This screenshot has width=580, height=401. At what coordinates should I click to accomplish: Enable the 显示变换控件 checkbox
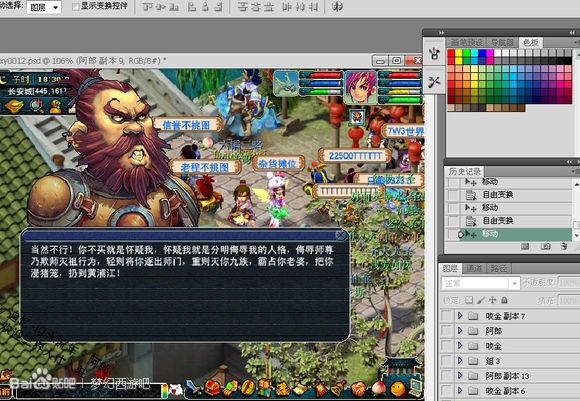coord(75,7)
